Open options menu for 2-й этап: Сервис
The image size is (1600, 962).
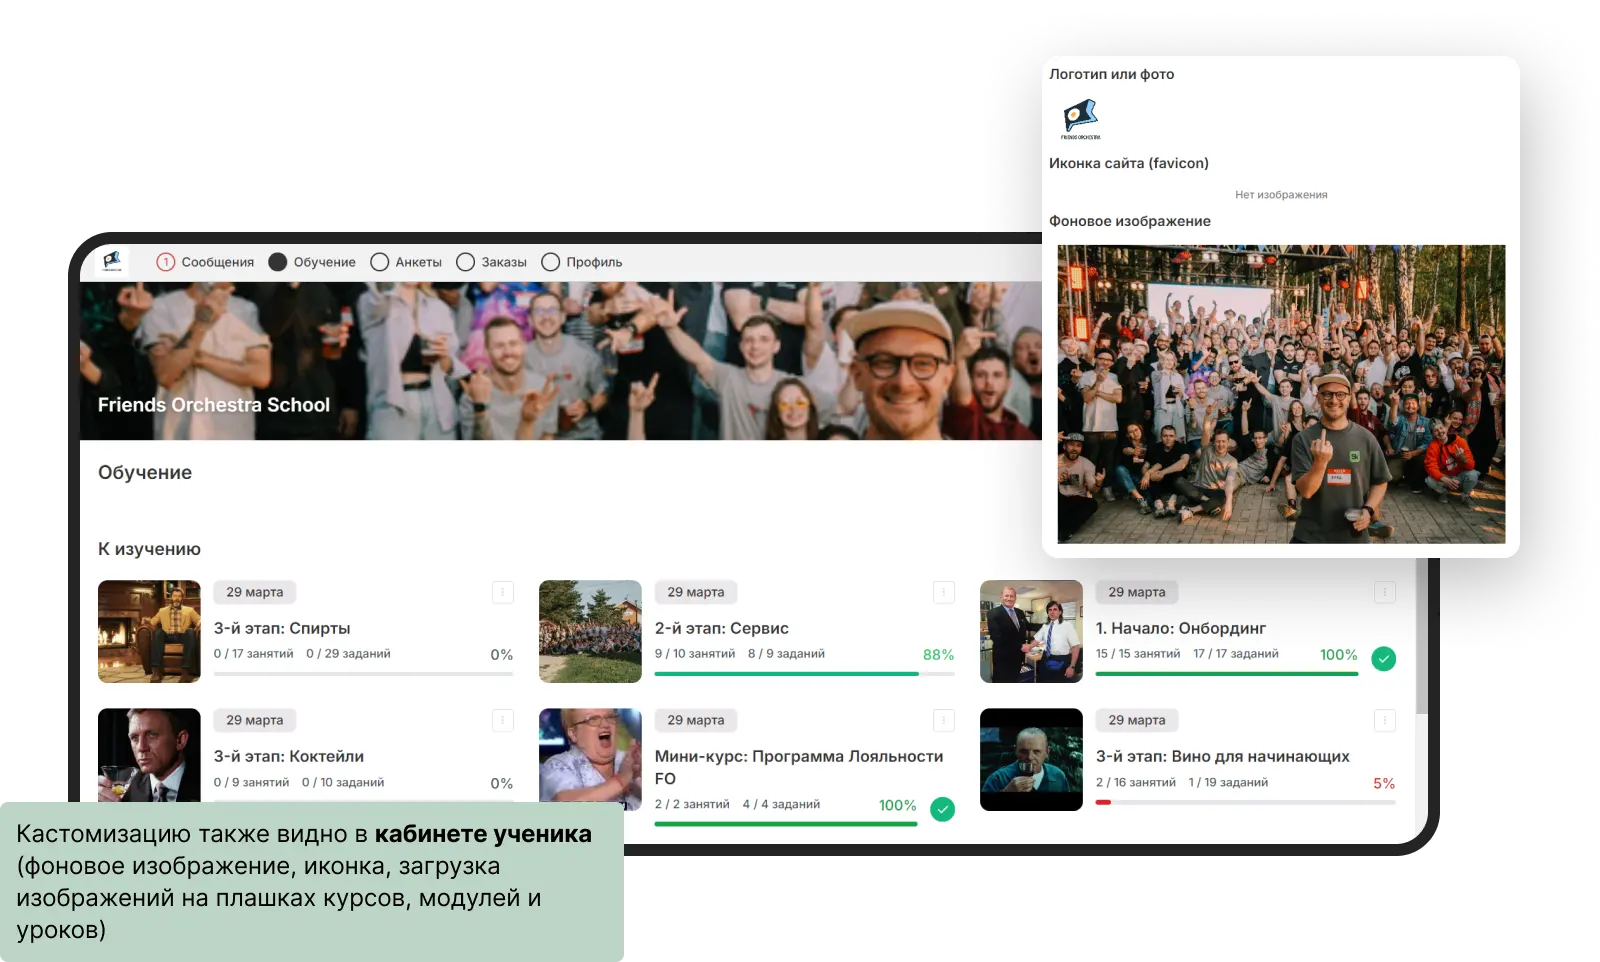coord(943,592)
